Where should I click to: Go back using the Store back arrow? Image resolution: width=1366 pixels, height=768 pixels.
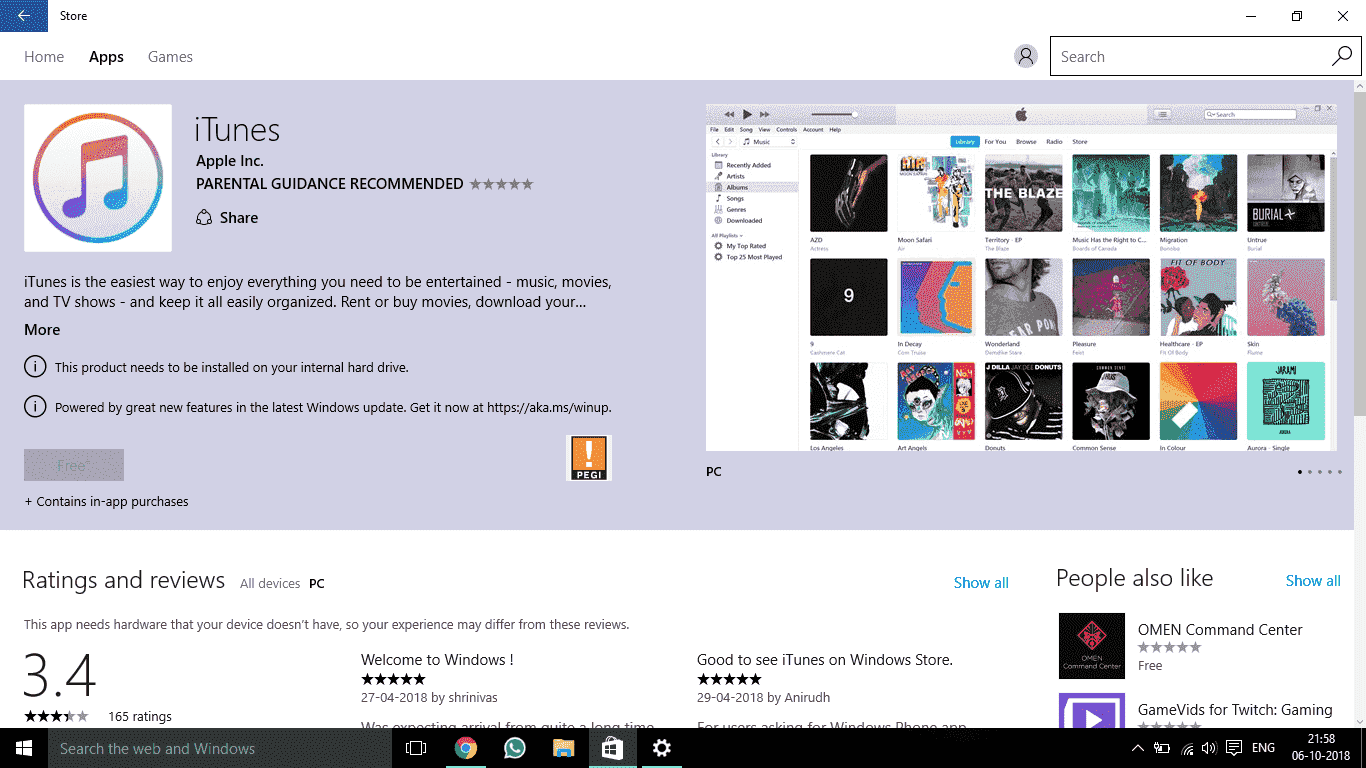(24, 16)
